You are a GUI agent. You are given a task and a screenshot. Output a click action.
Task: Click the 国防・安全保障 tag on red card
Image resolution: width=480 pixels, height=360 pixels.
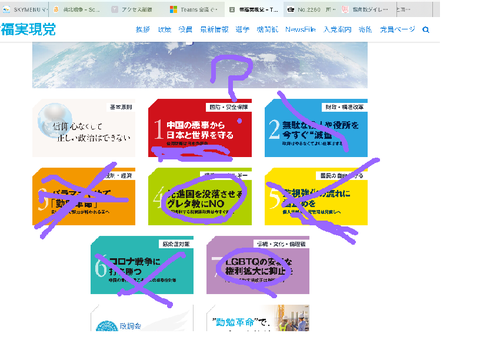point(228,107)
